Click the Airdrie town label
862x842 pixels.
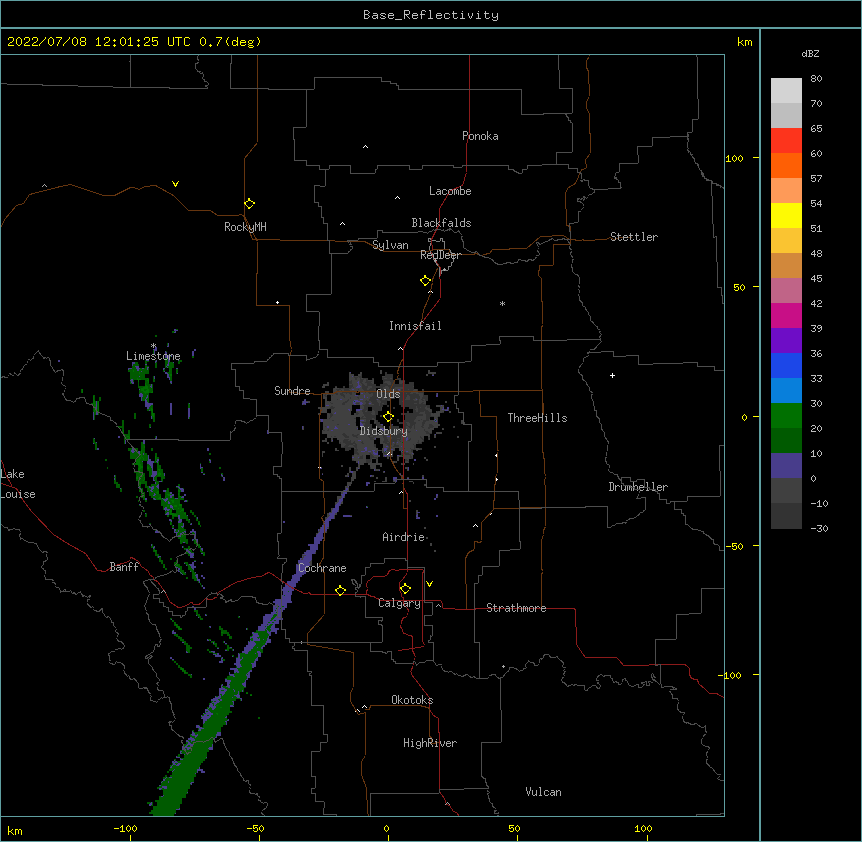click(x=403, y=537)
